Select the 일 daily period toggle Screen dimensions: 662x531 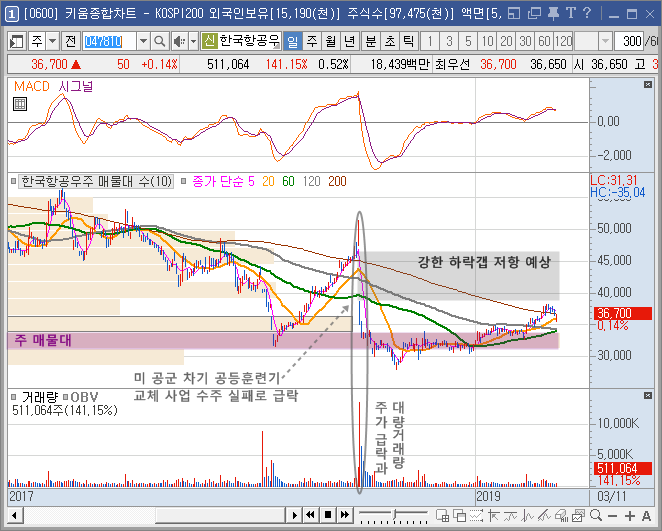[x=293, y=41]
